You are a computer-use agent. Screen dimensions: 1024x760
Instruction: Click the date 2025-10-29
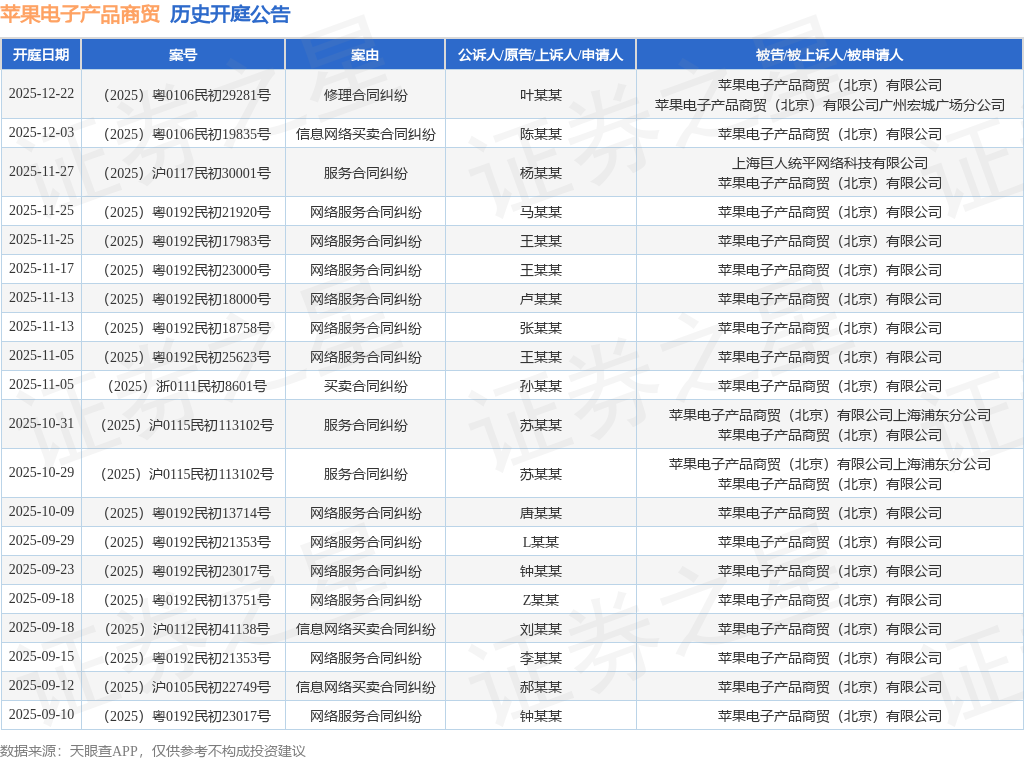click(x=41, y=472)
